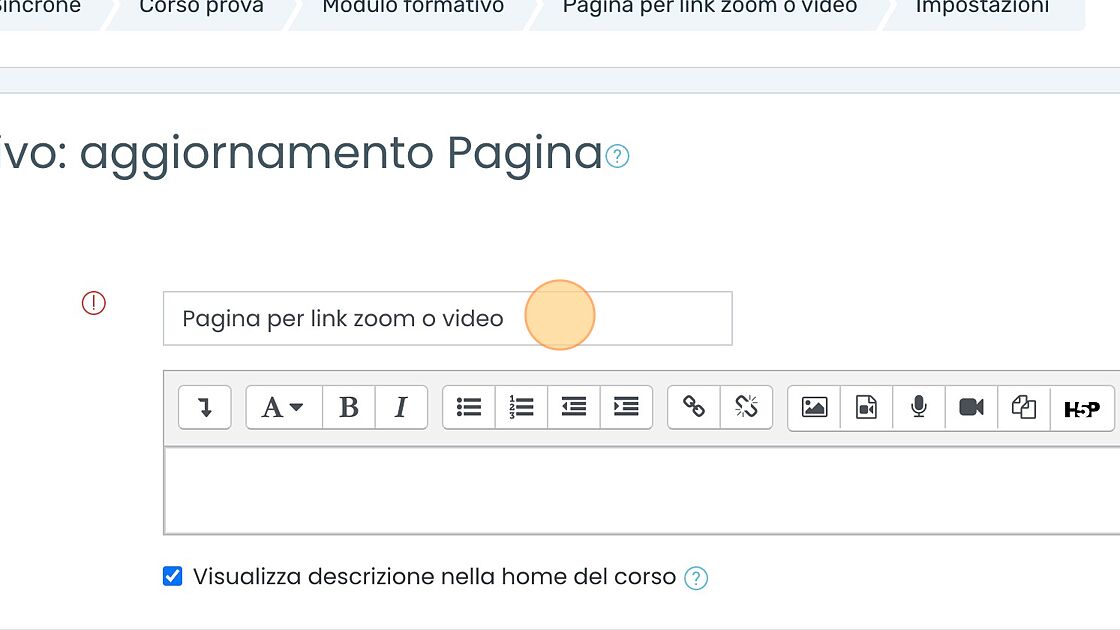The image size is (1120, 630).
Task: Toggle the editor's extra toolbar buttons
Action: pyautogui.click(x=204, y=407)
